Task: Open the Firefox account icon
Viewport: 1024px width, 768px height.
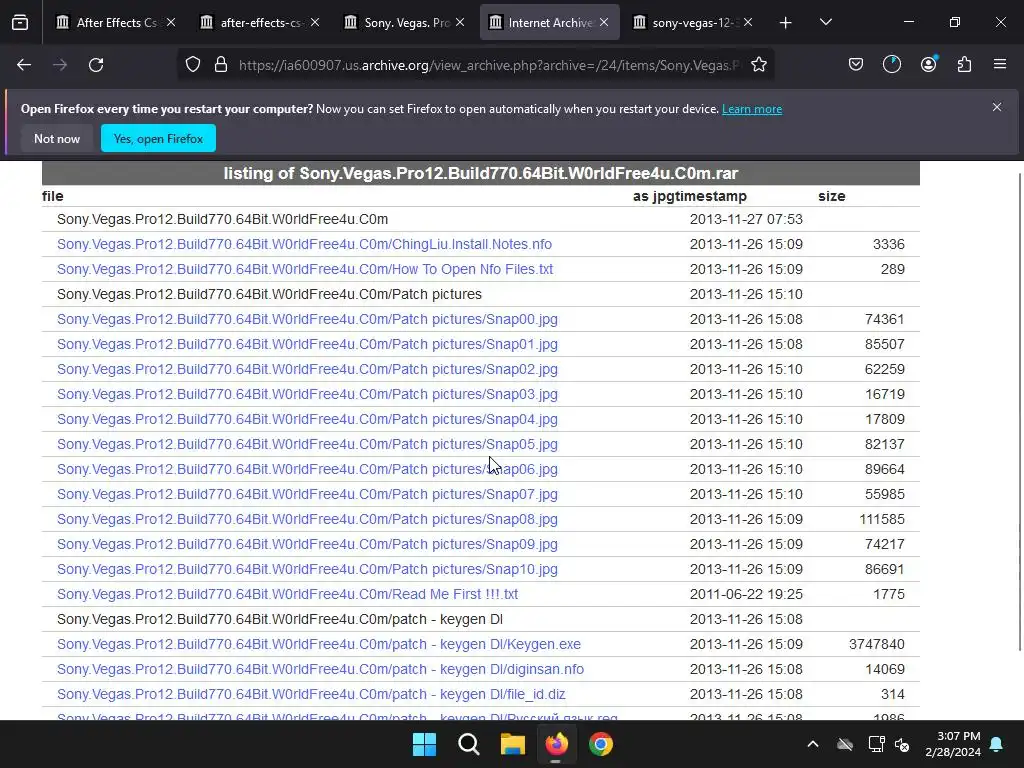Action: pyautogui.click(x=928, y=64)
